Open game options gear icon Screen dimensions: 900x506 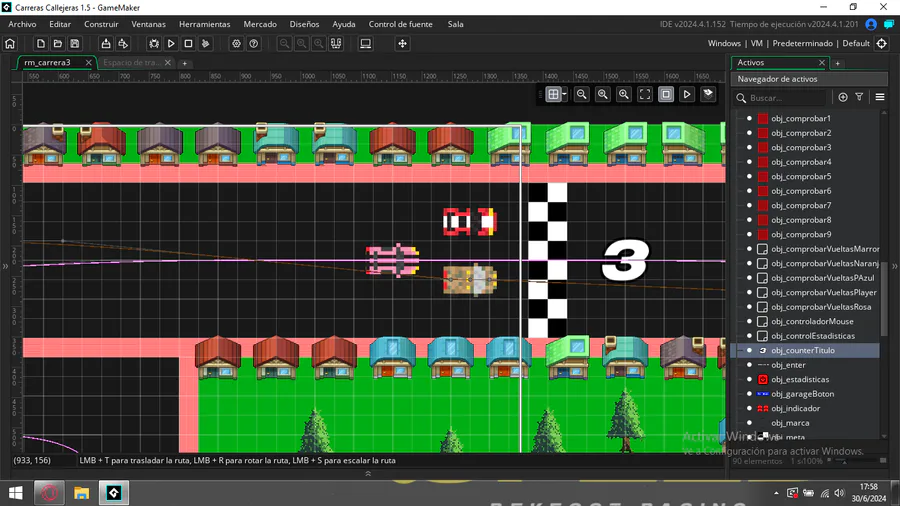pyautogui.click(x=236, y=44)
